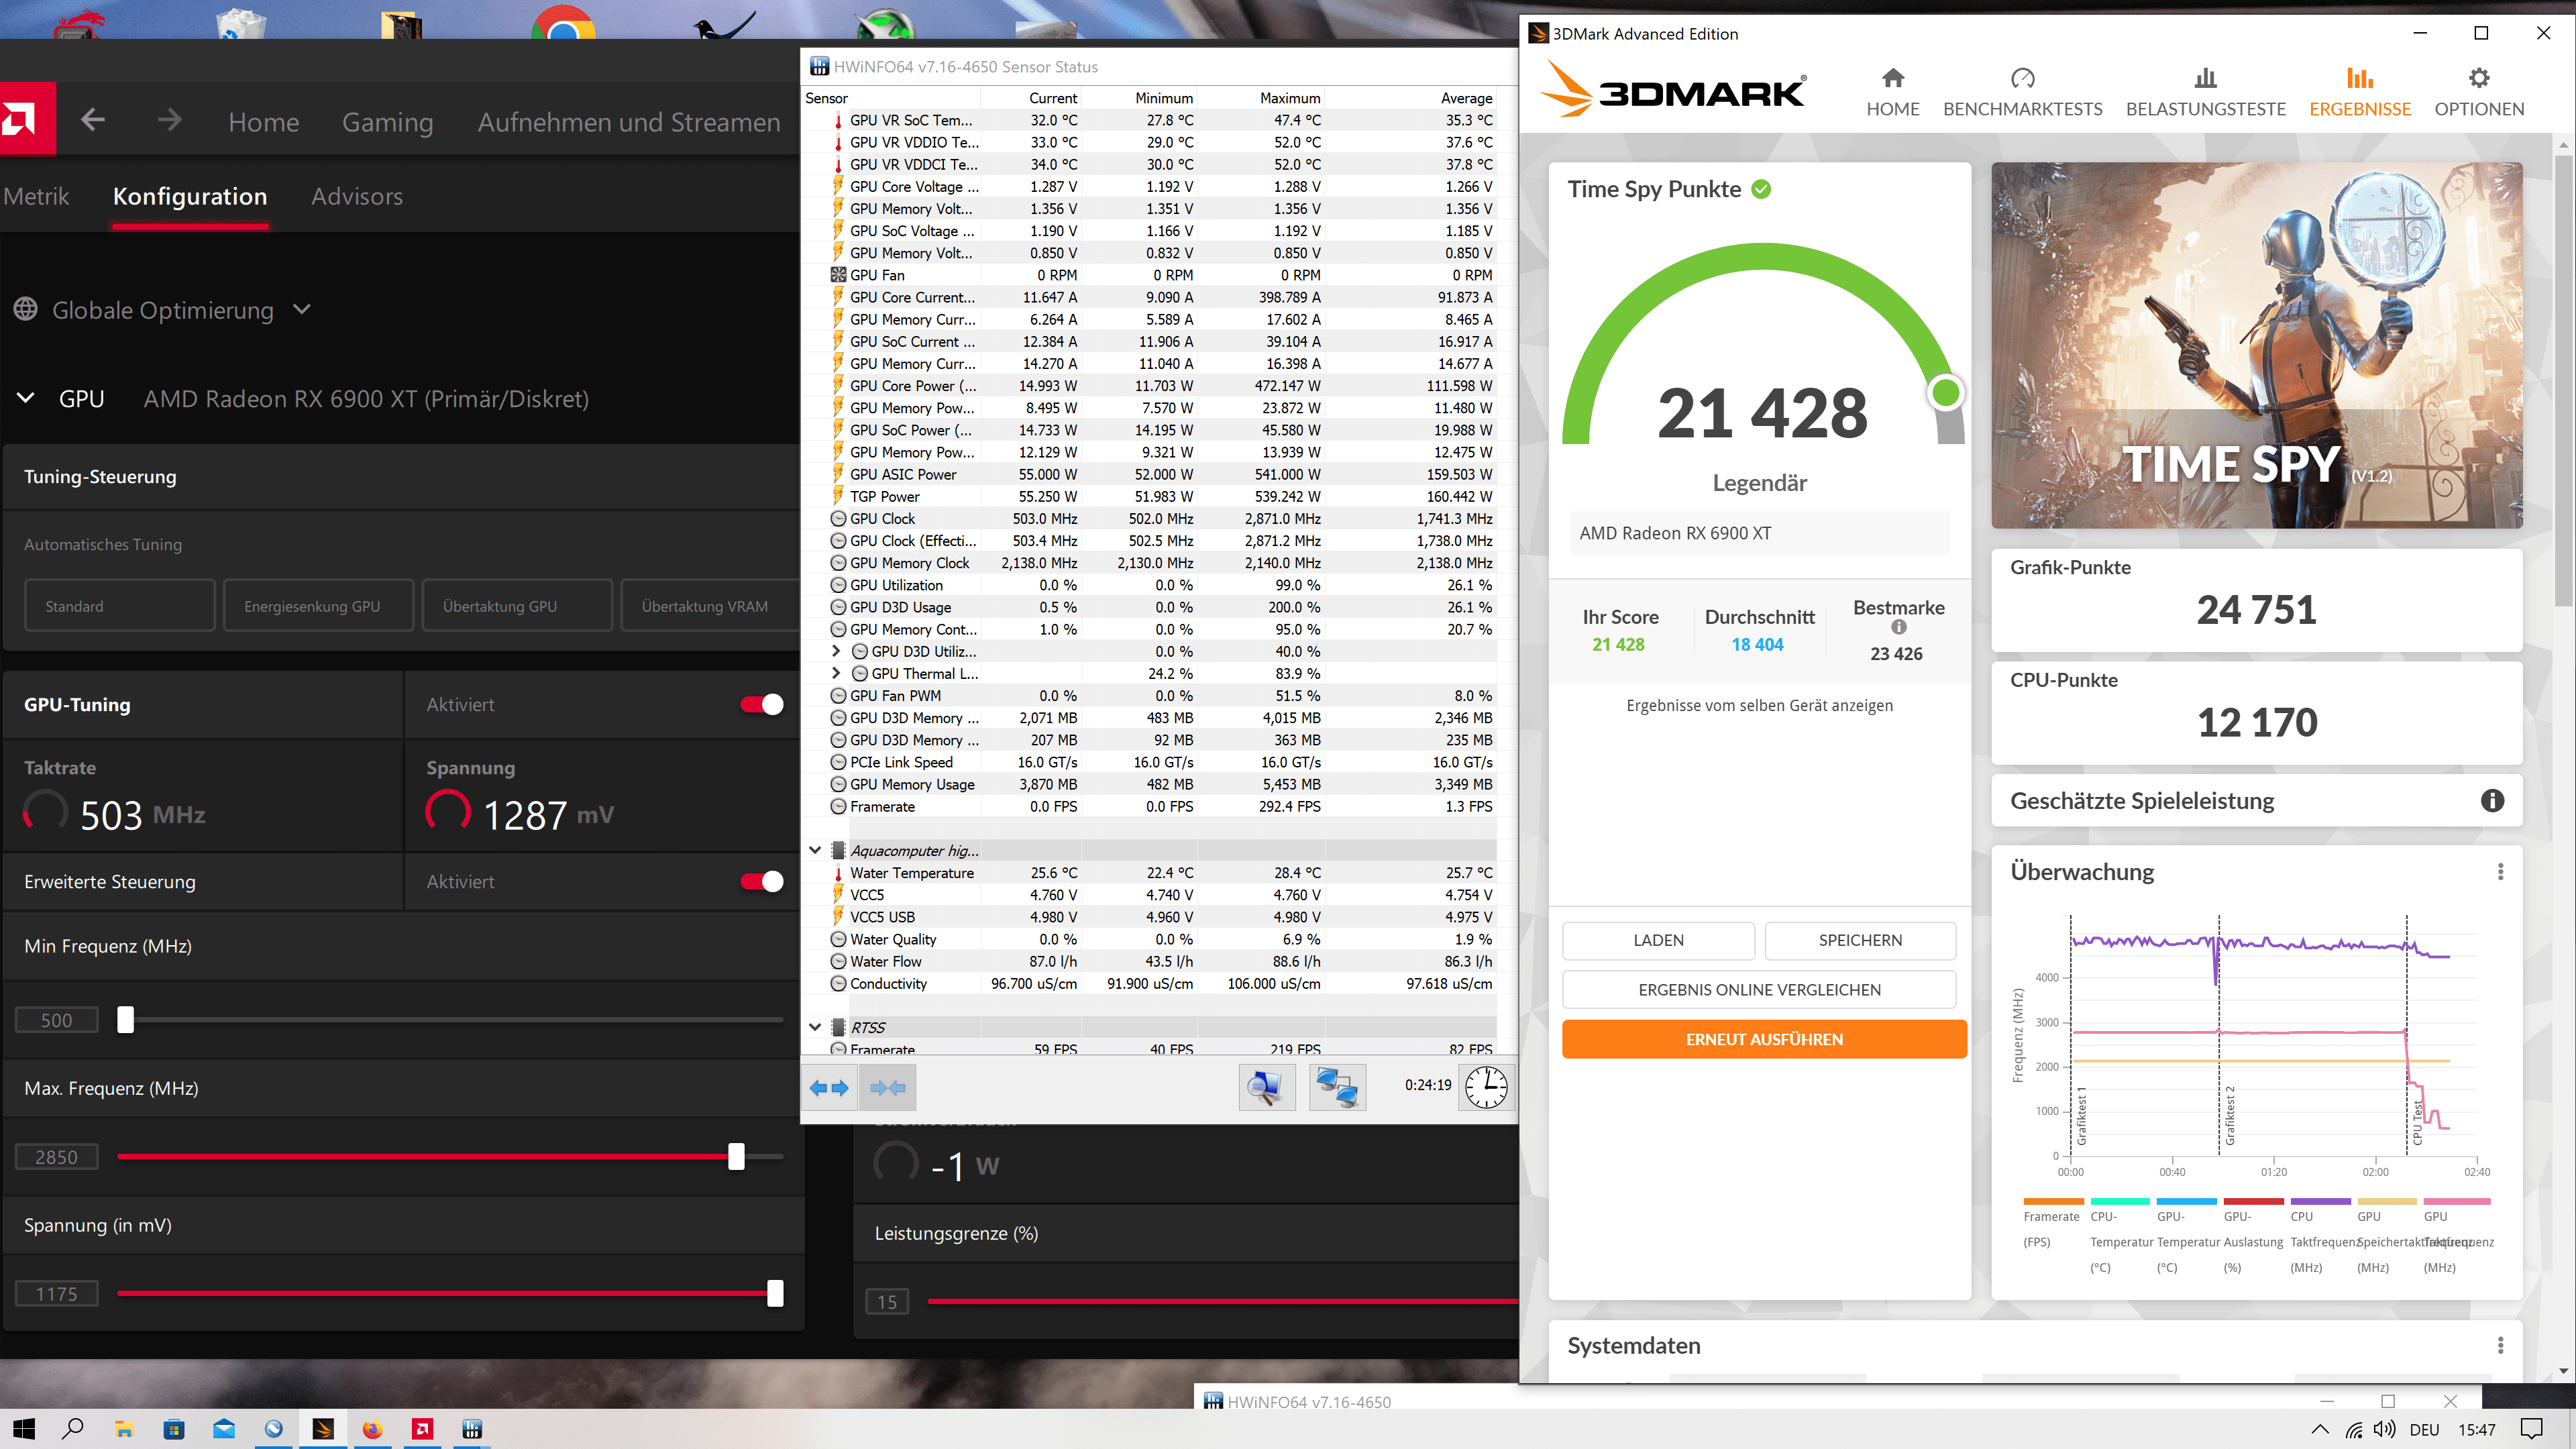2576x1449 pixels.
Task: Click HWiNFO collapse columns arrows icon
Action: pyautogui.click(x=887, y=1088)
